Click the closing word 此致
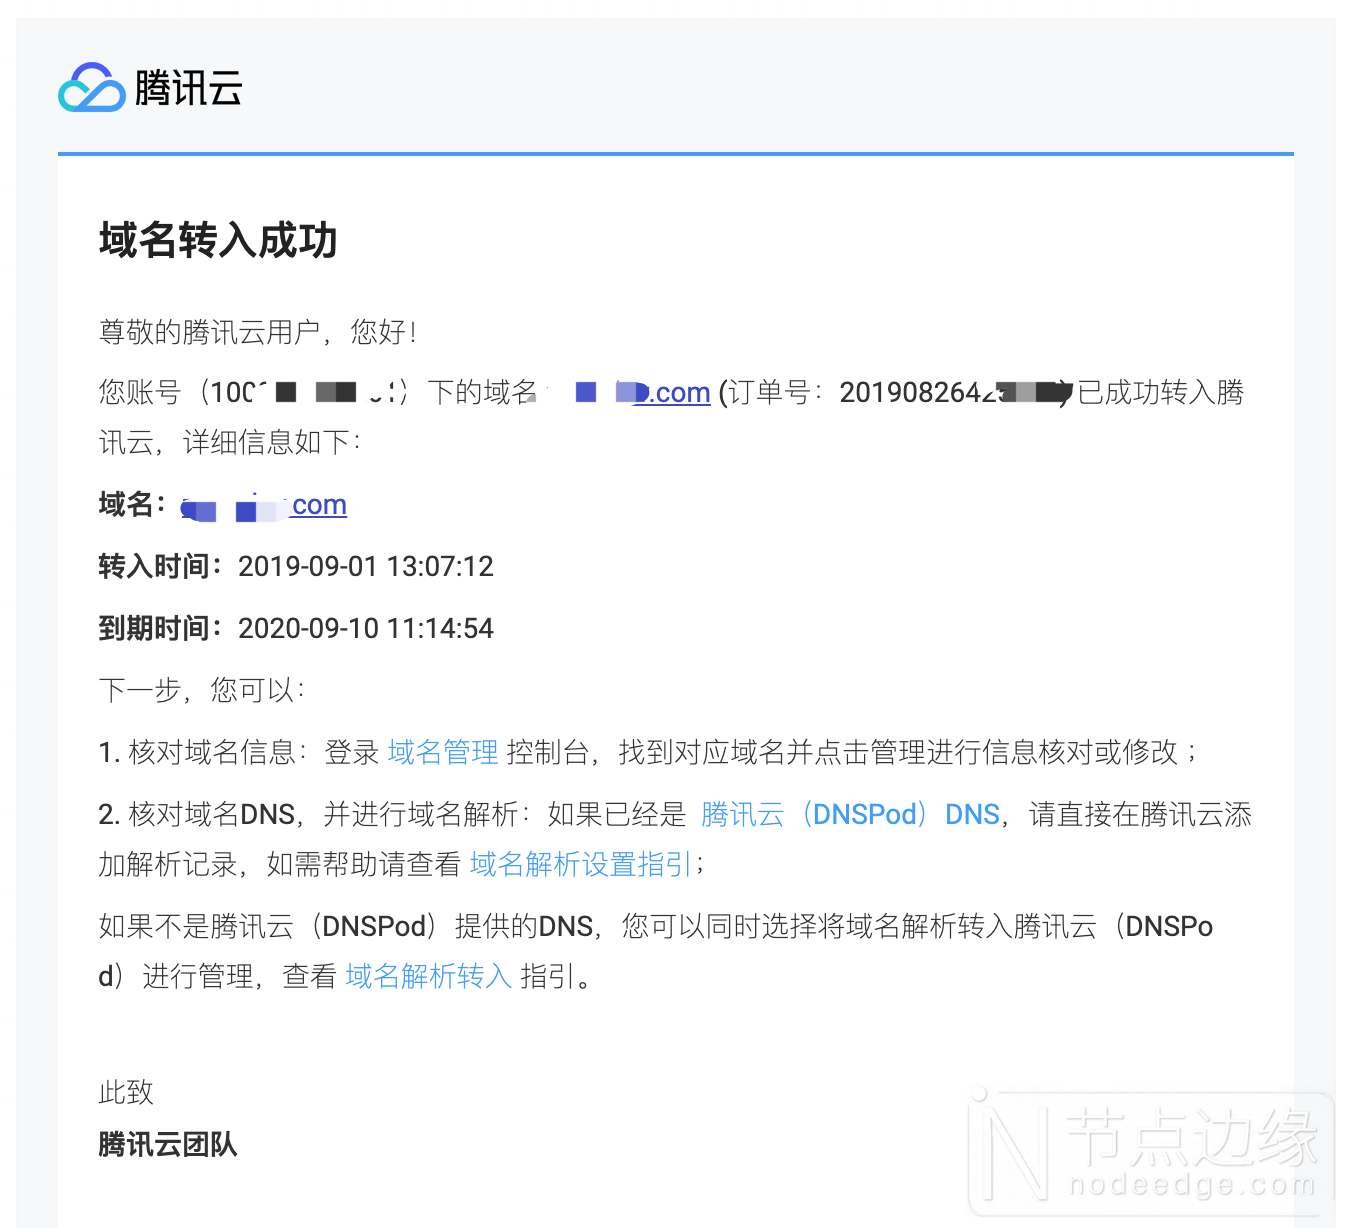Screen dimensions: 1346x1228 tap(126, 1092)
